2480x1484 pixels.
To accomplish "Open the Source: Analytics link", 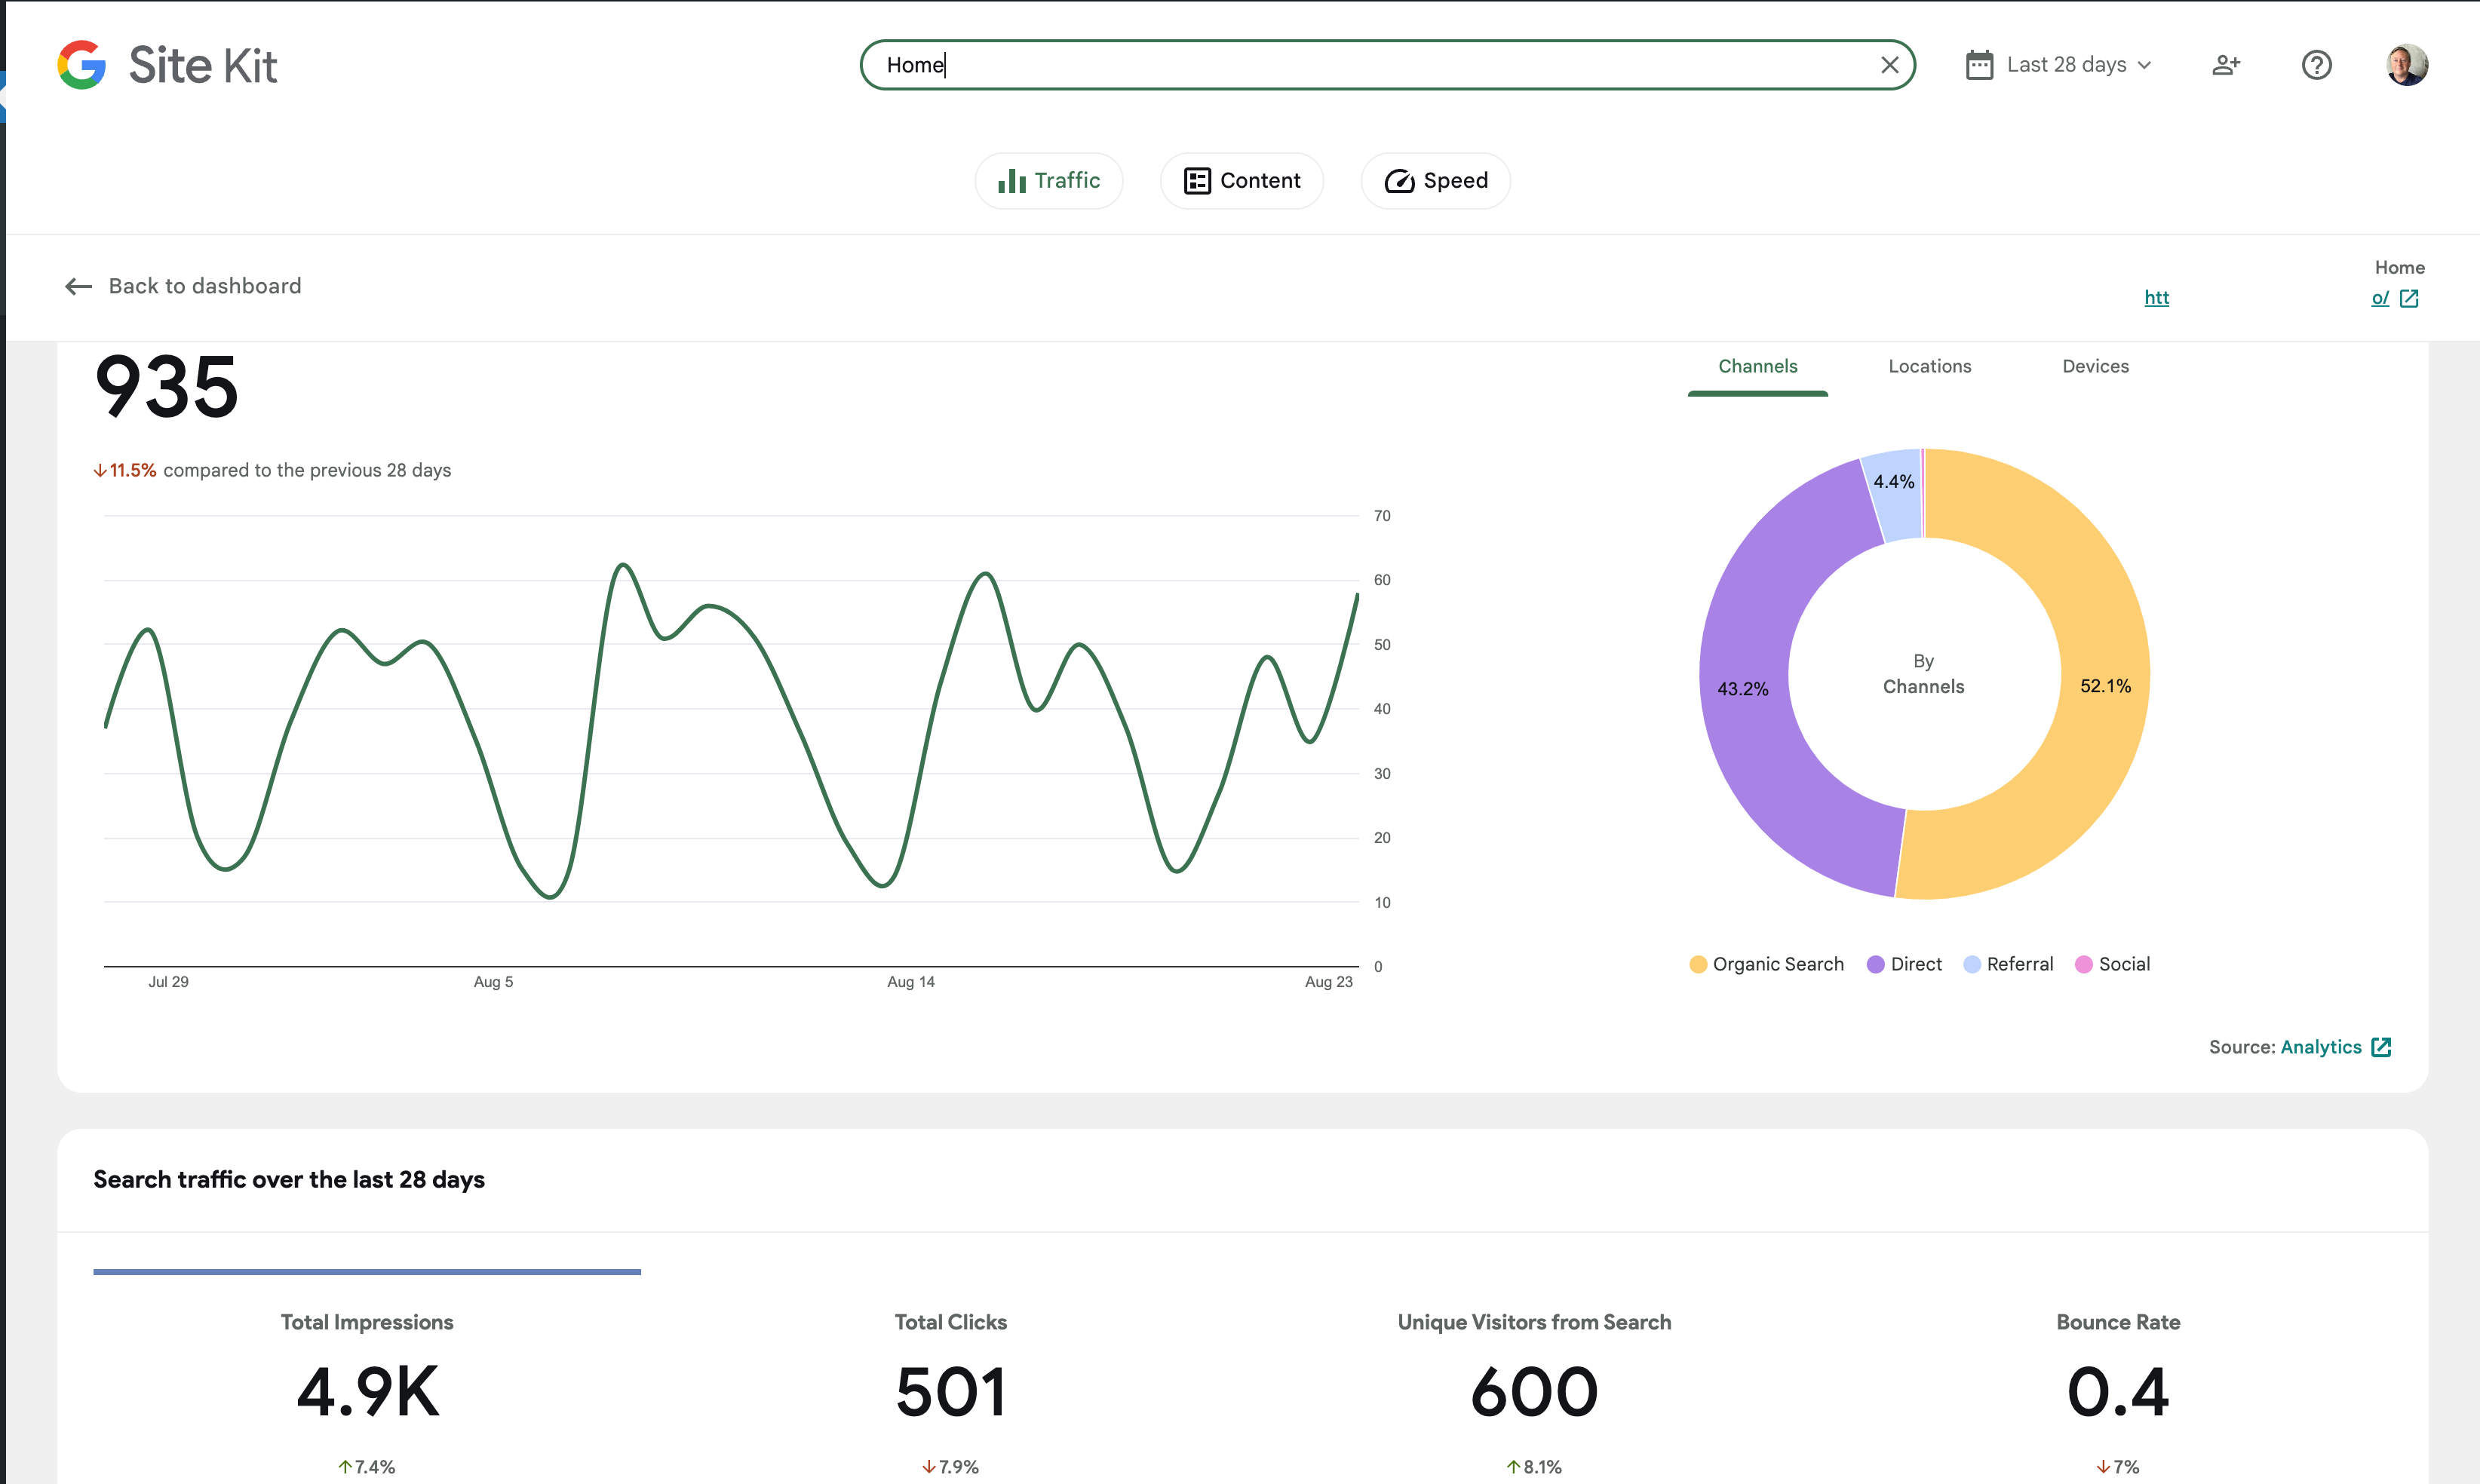I will click(2321, 1047).
